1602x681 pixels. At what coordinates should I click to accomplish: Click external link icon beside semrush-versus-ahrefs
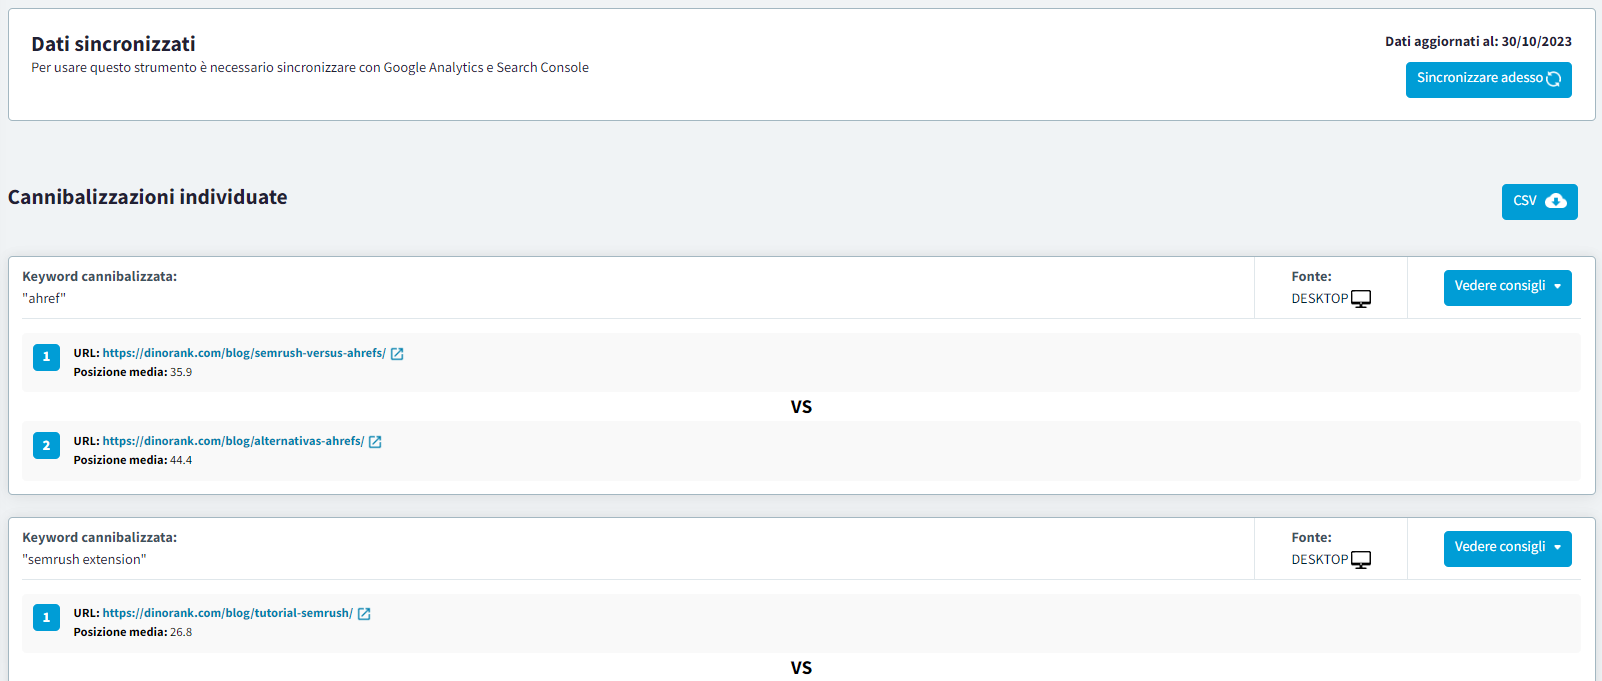(x=397, y=354)
